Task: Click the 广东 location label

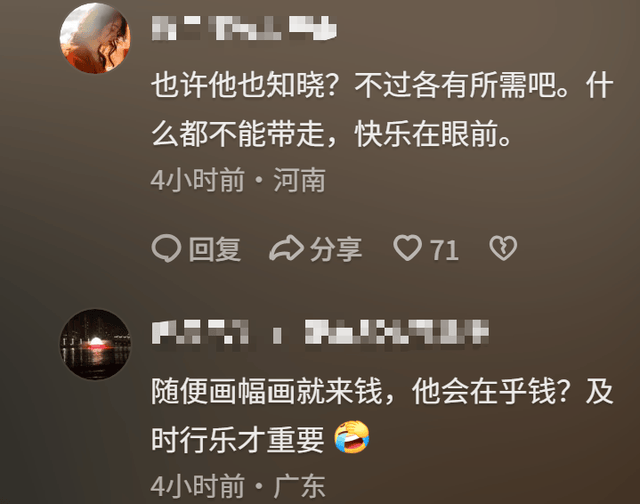Action: 299,486
